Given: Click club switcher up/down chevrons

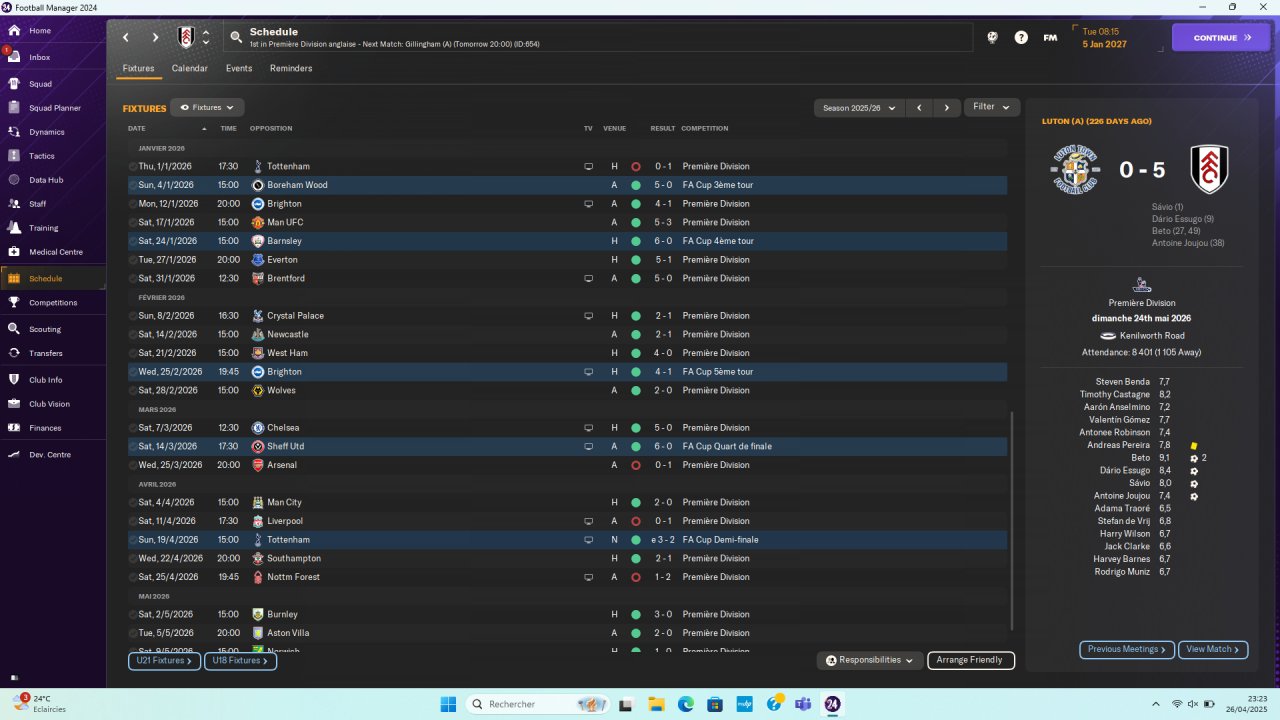Looking at the screenshot, I should point(206,38).
